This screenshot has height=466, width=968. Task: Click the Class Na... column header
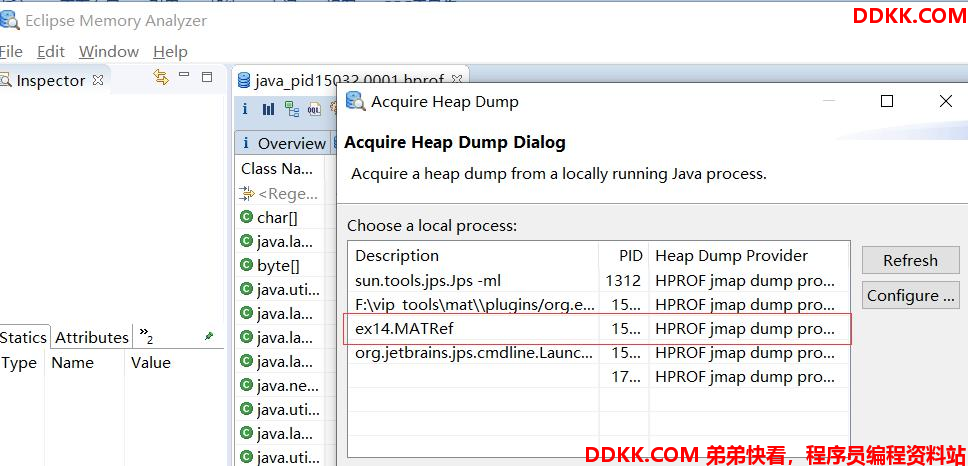[x=281, y=169]
